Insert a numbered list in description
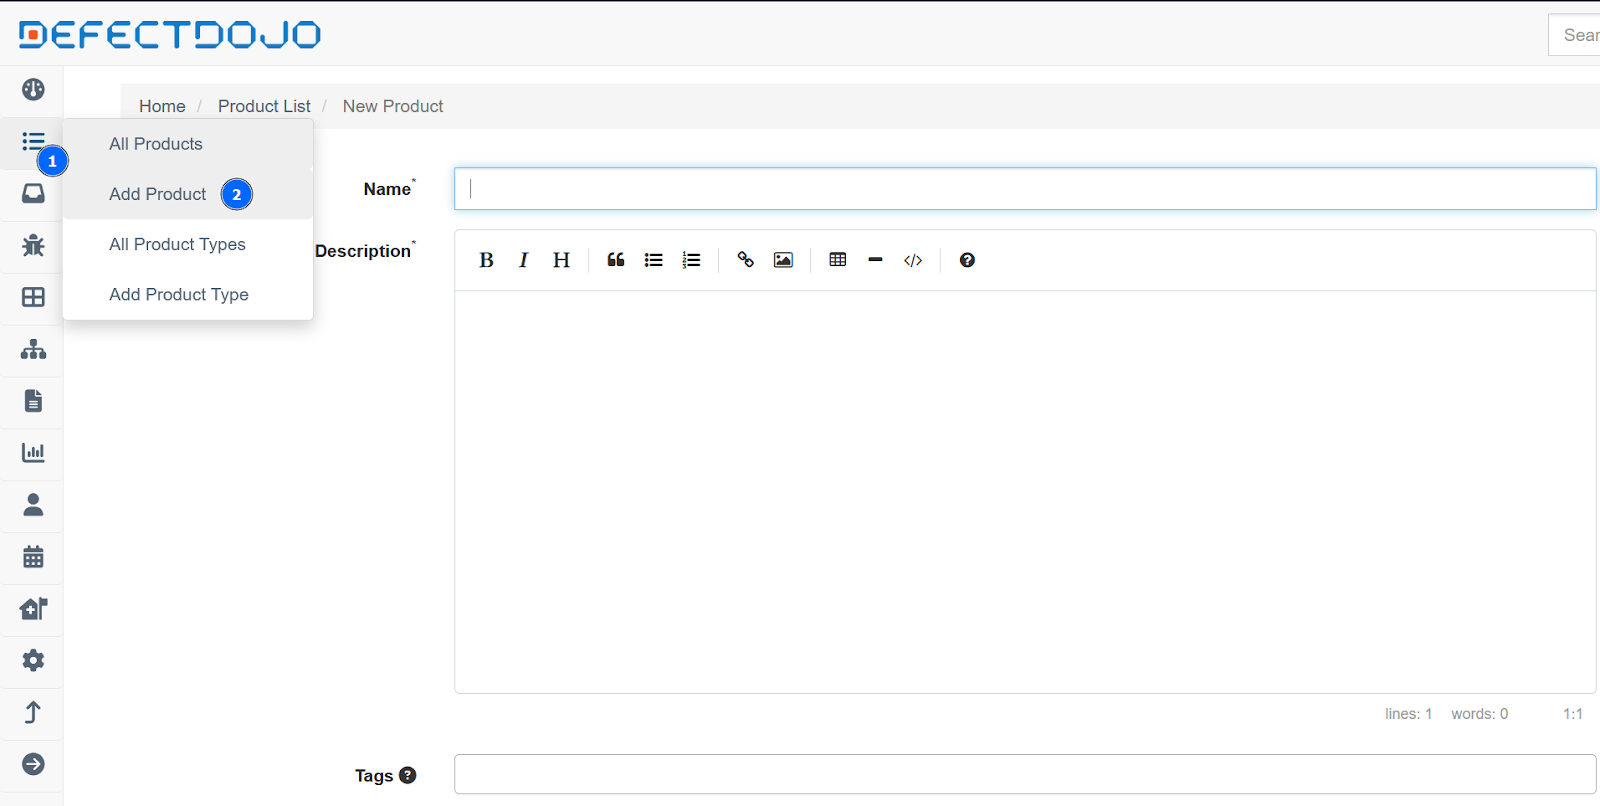This screenshot has width=1600, height=806. [691, 260]
